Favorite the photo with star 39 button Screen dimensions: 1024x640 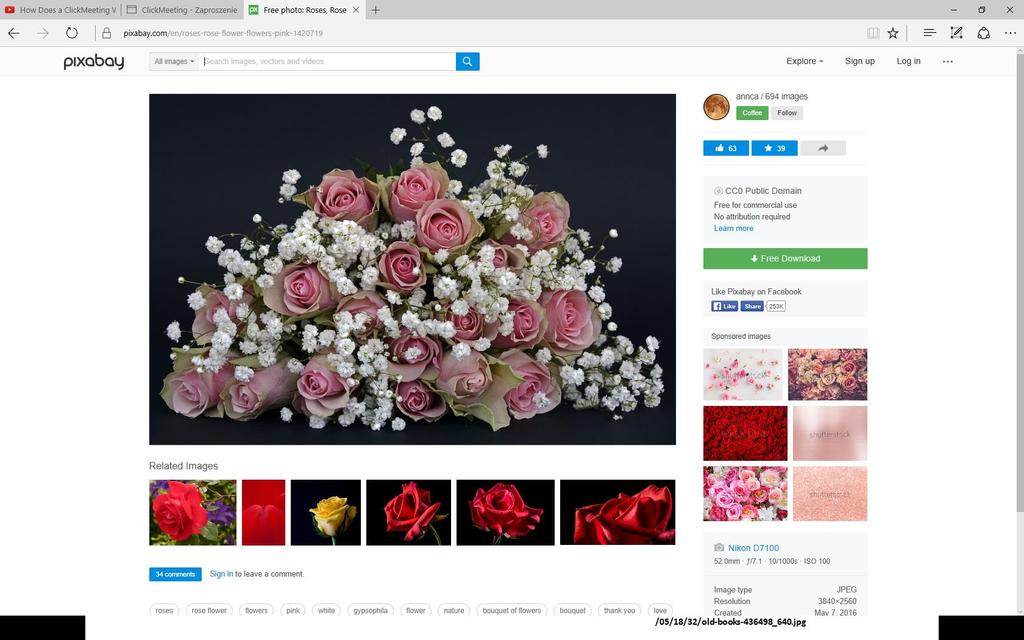click(x=775, y=148)
